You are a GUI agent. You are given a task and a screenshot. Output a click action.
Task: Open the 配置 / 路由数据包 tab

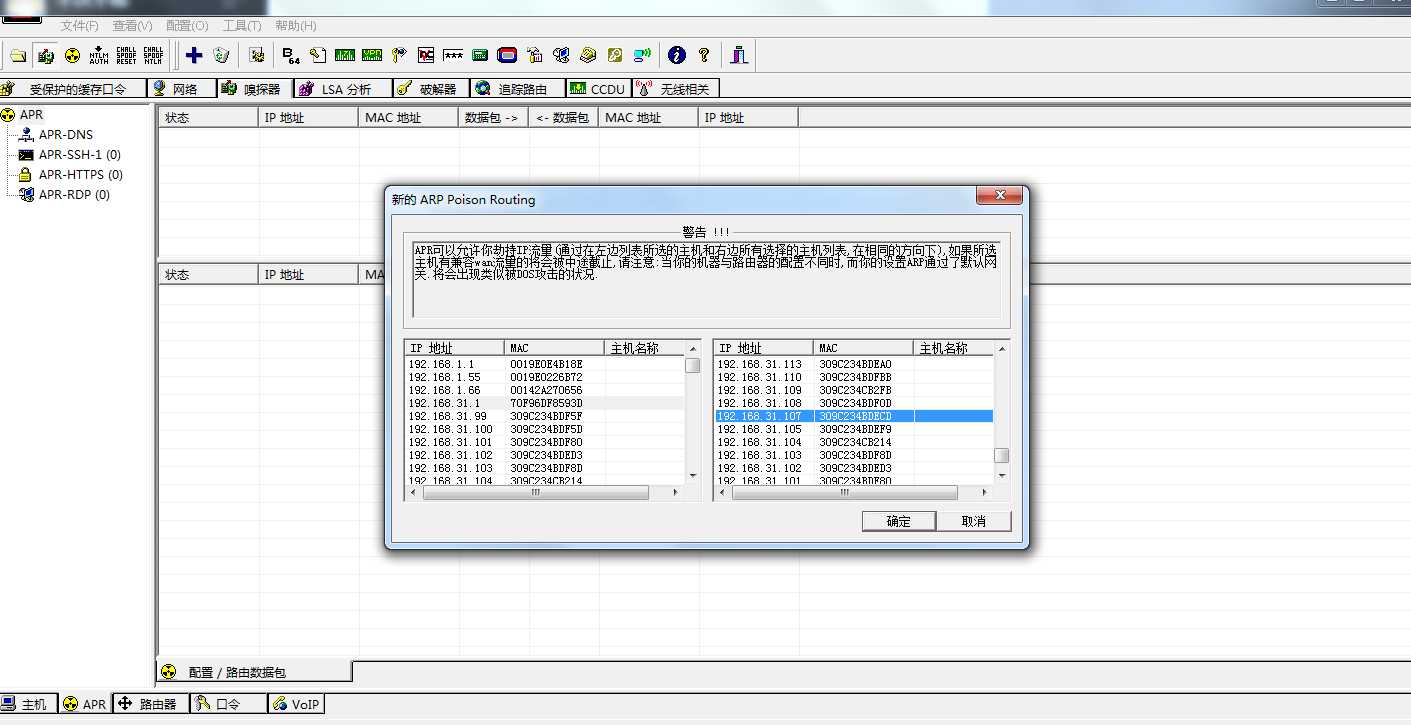point(255,672)
